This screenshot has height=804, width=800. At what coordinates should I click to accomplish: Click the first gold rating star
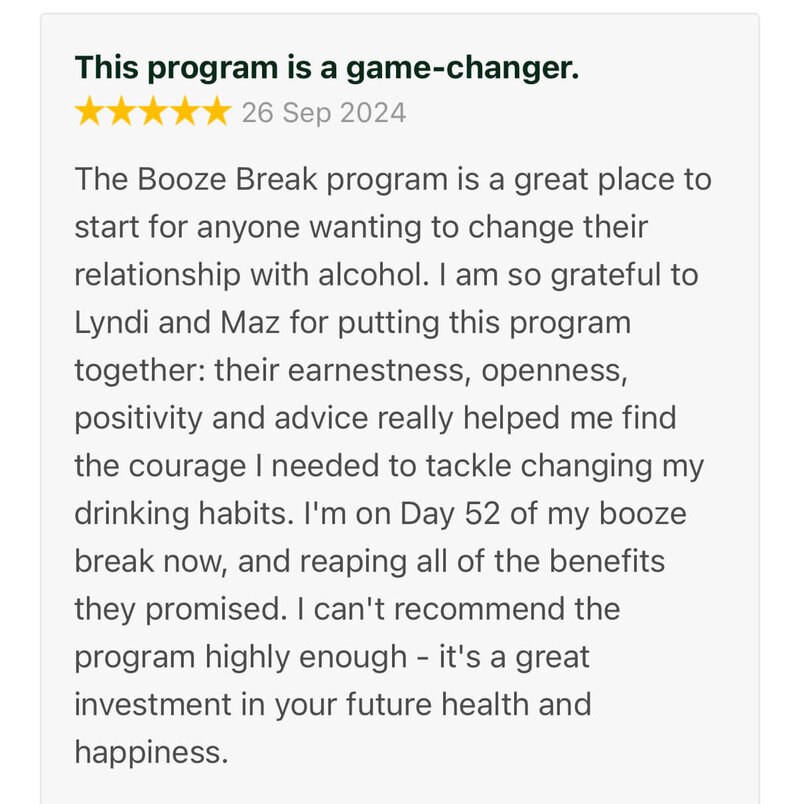coord(90,111)
